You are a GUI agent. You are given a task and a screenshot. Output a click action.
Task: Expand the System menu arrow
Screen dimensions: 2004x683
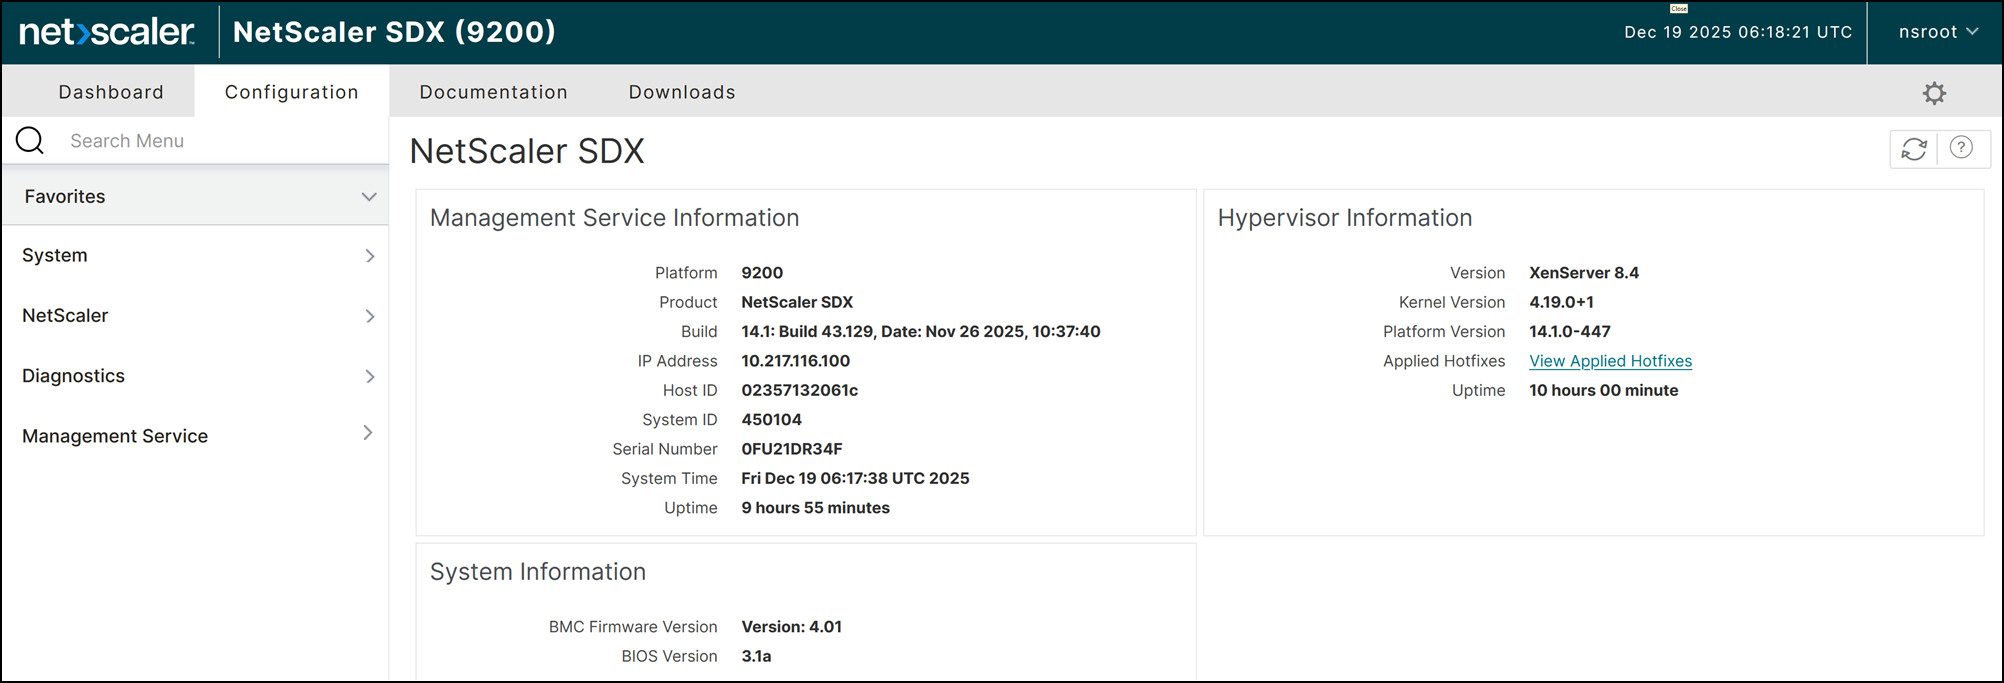coord(370,256)
